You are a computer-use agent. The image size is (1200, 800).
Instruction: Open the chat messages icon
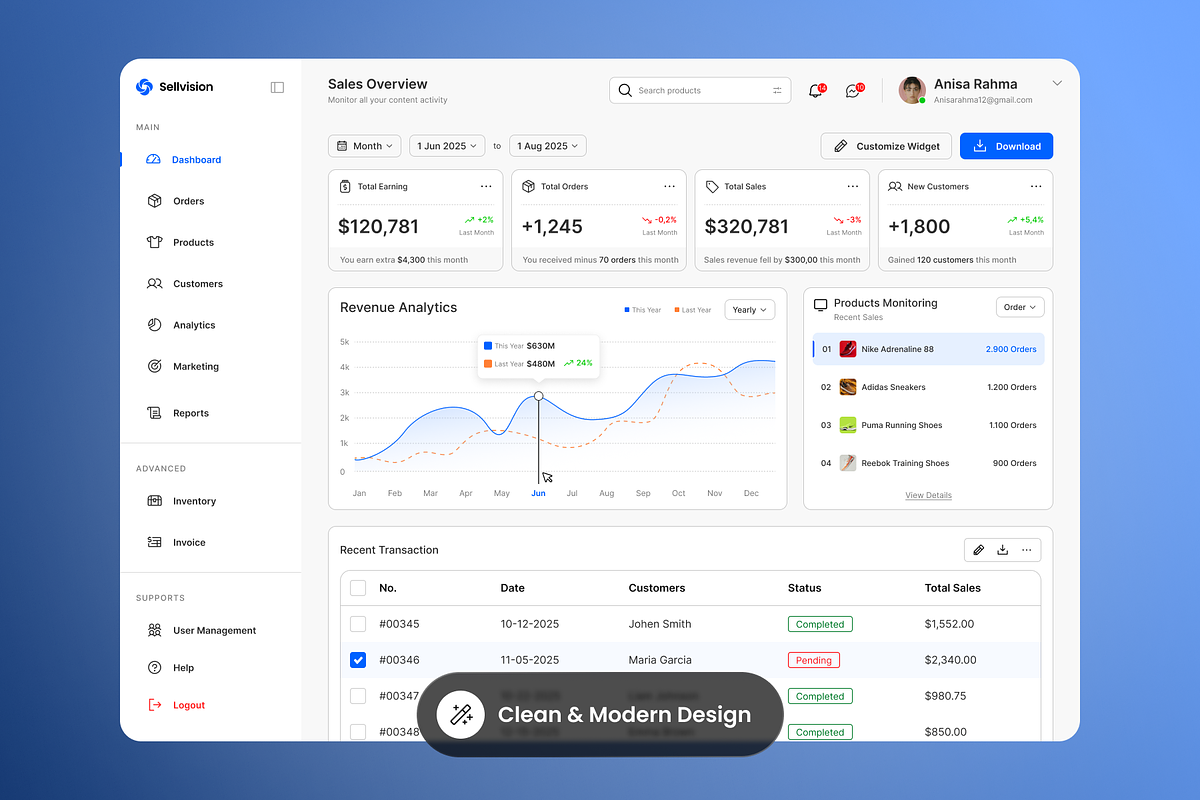(852, 91)
